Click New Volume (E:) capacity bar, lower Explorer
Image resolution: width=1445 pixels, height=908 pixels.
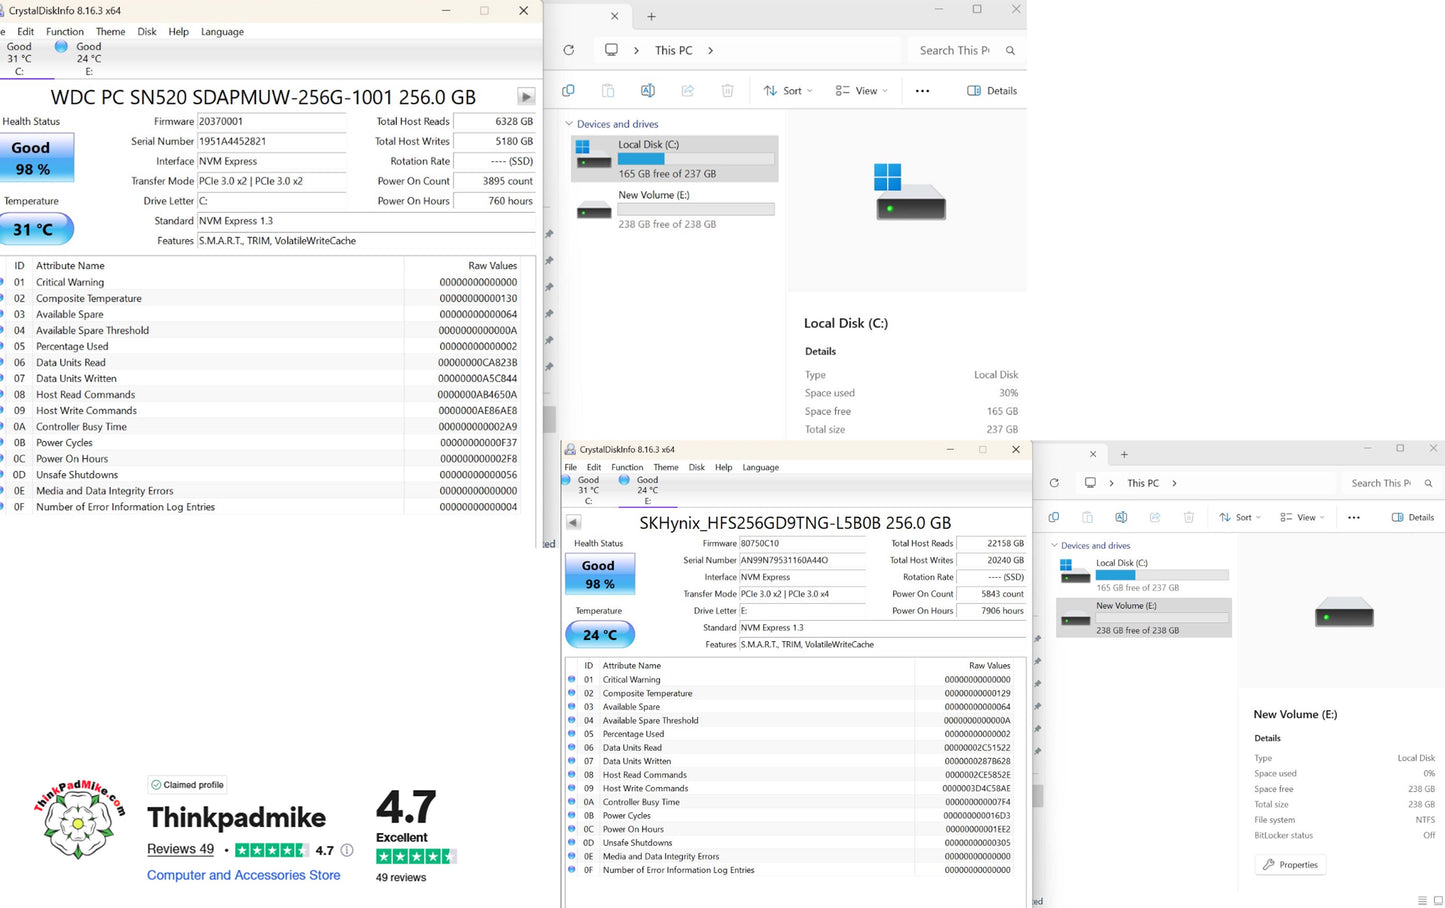(1162, 618)
